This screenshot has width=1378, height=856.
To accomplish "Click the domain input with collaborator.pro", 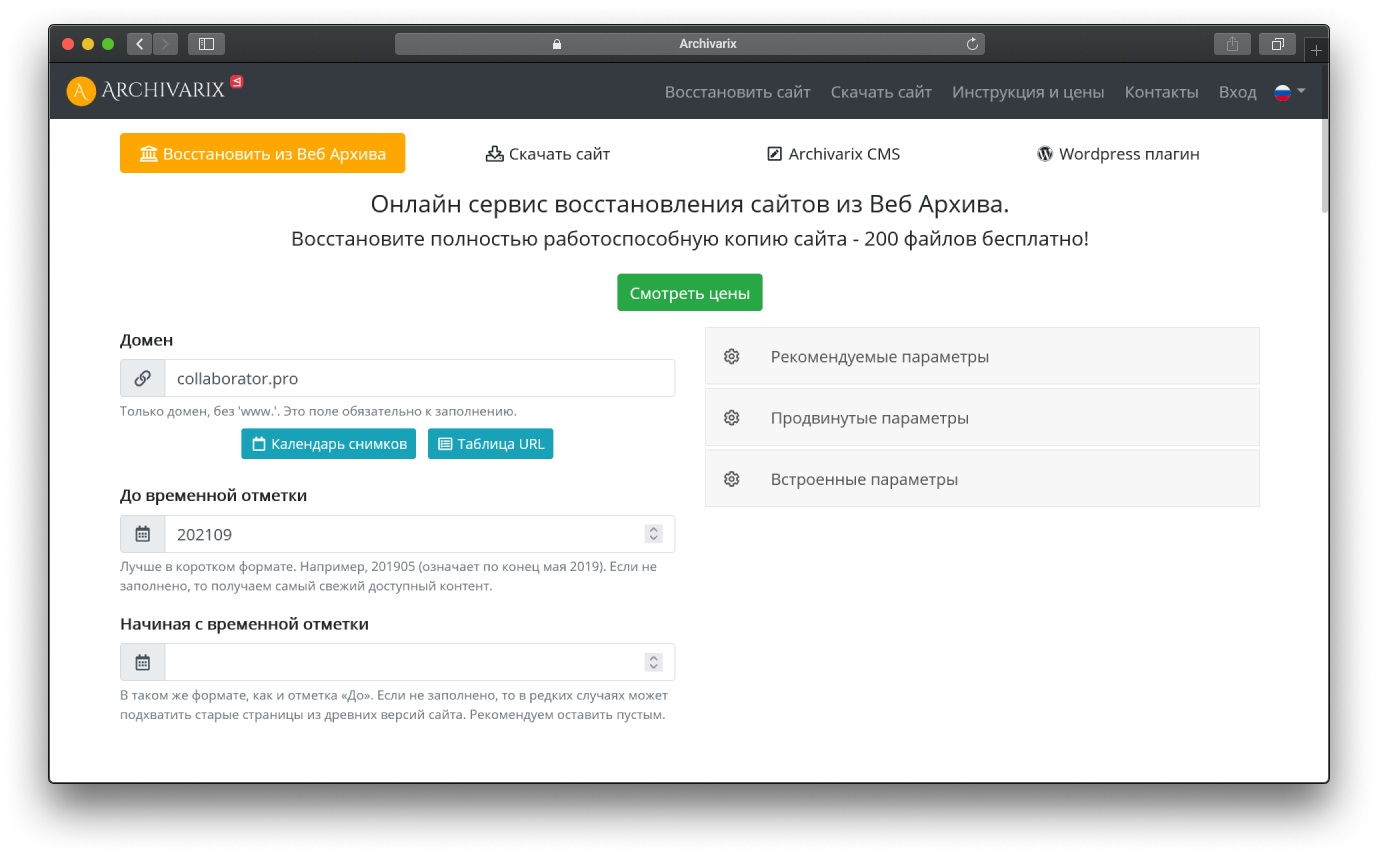I will [x=418, y=378].
